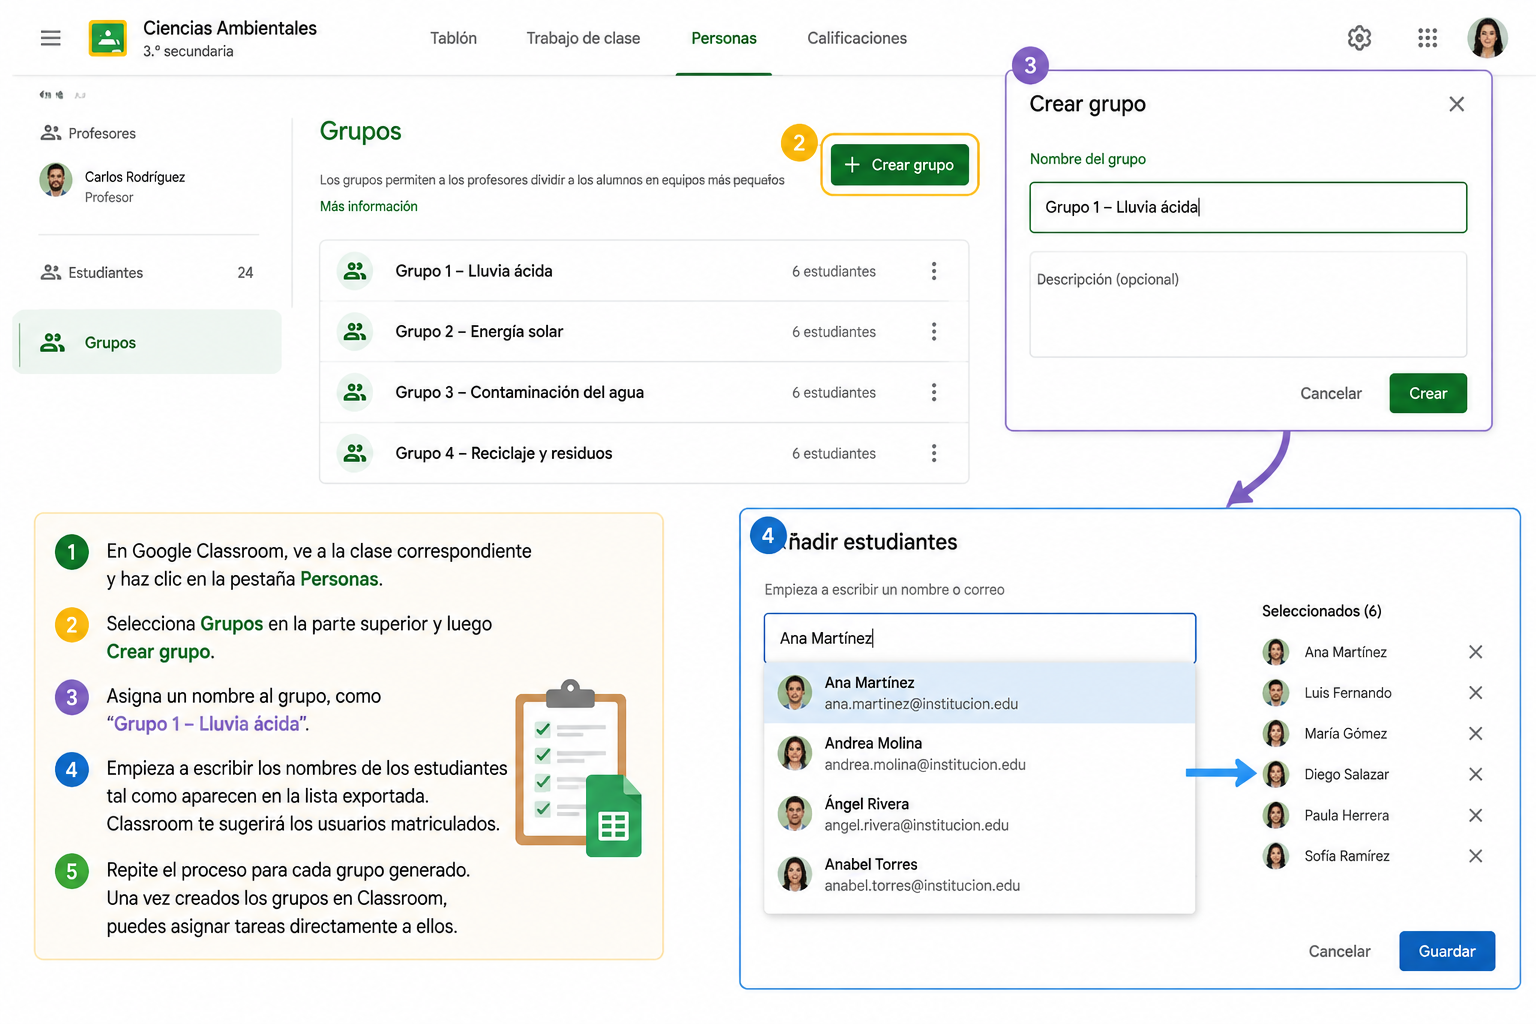Remove Ana Martínez from selected list
This screenshot has width=1536, height=1024.
1475,652
